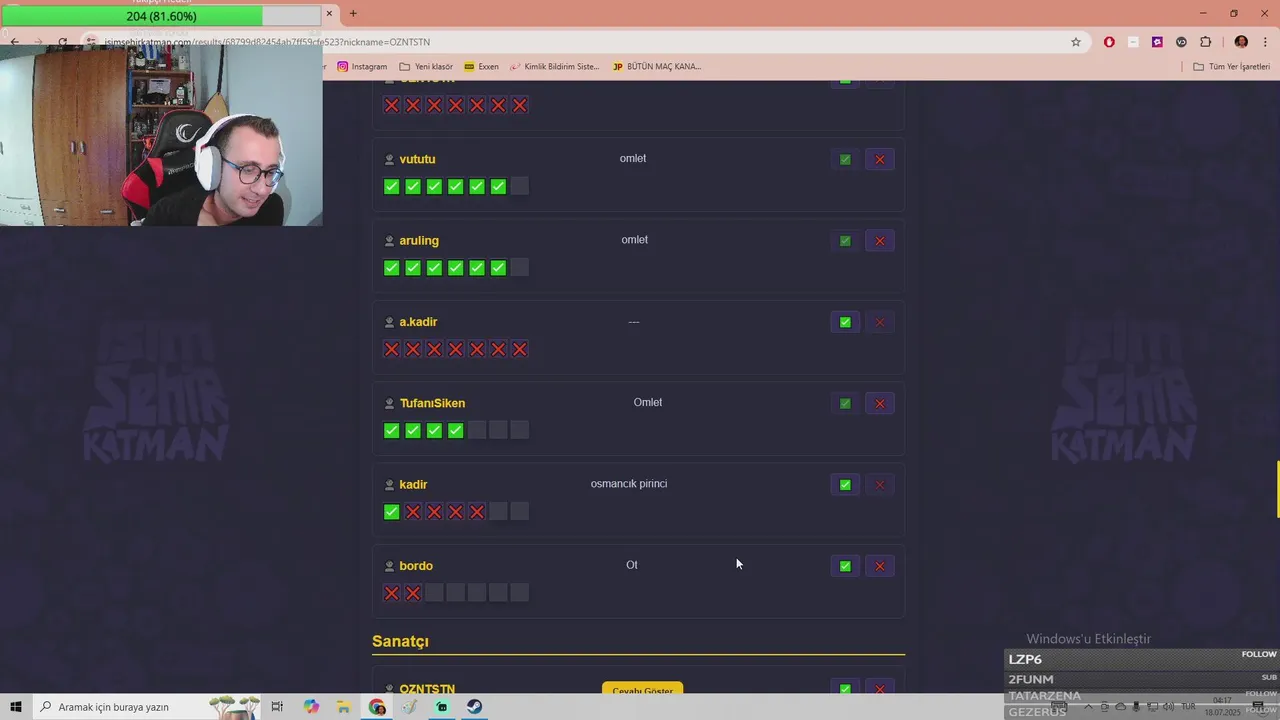Open the green app icon on the taskbar
Screen dimensions: 1280x720
(442, 707)
